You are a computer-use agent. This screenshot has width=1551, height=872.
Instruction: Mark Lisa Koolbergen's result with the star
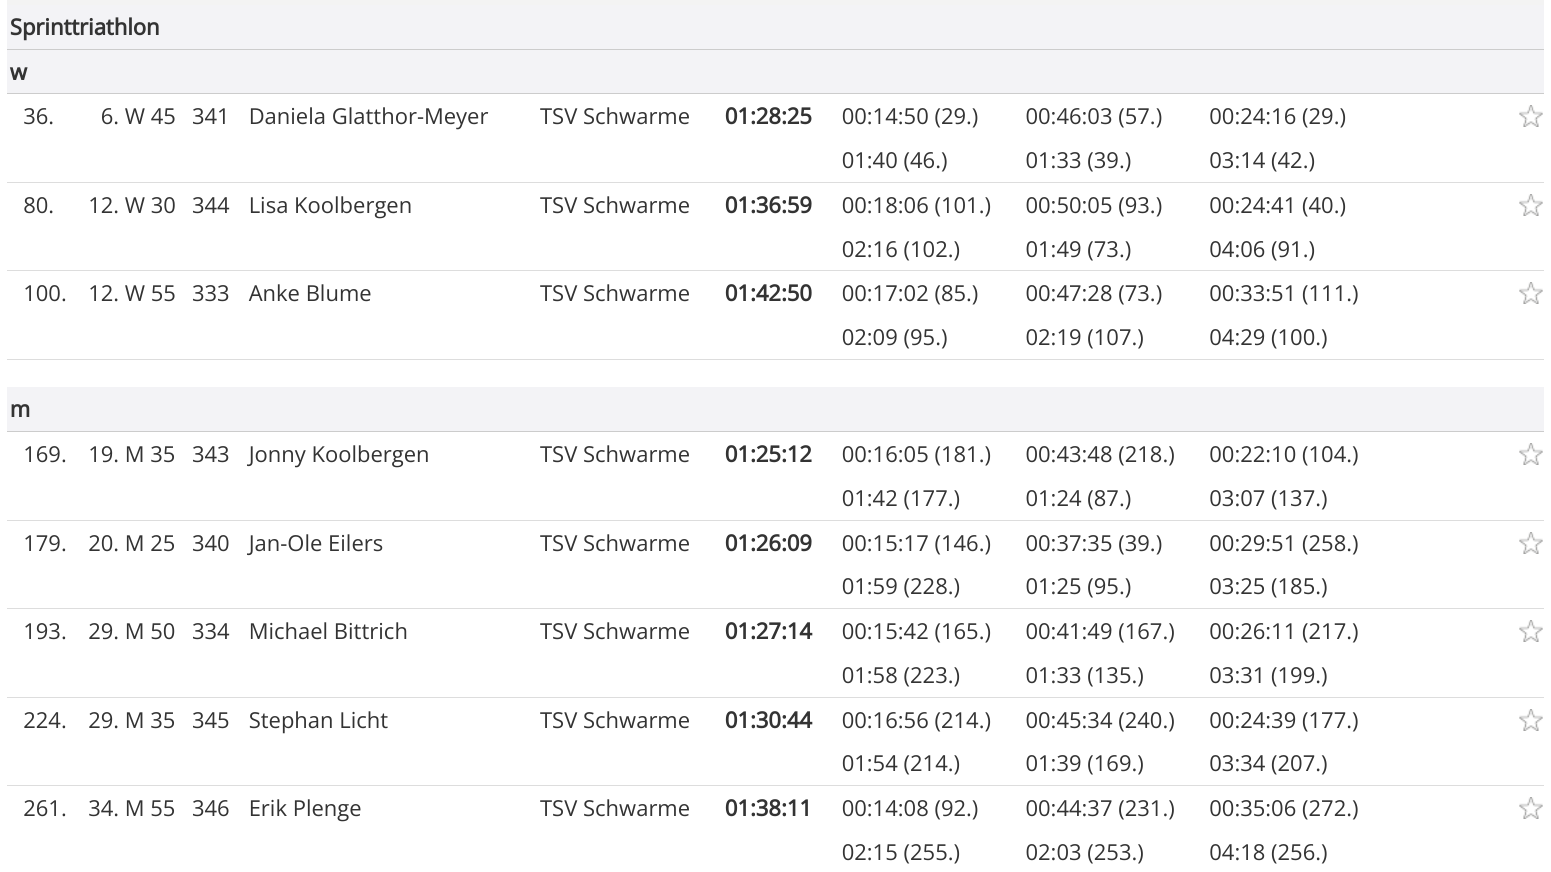click(1529, 206)
